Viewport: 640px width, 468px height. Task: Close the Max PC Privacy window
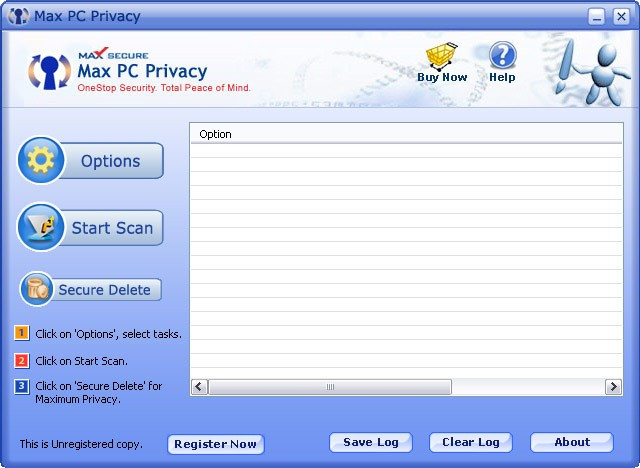coord(621,17)
